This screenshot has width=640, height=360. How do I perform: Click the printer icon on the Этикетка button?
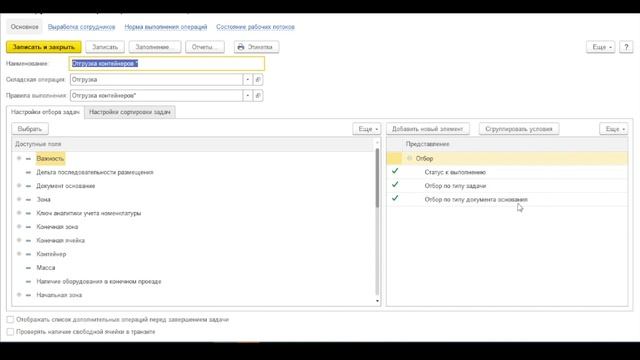pos(241,47)
